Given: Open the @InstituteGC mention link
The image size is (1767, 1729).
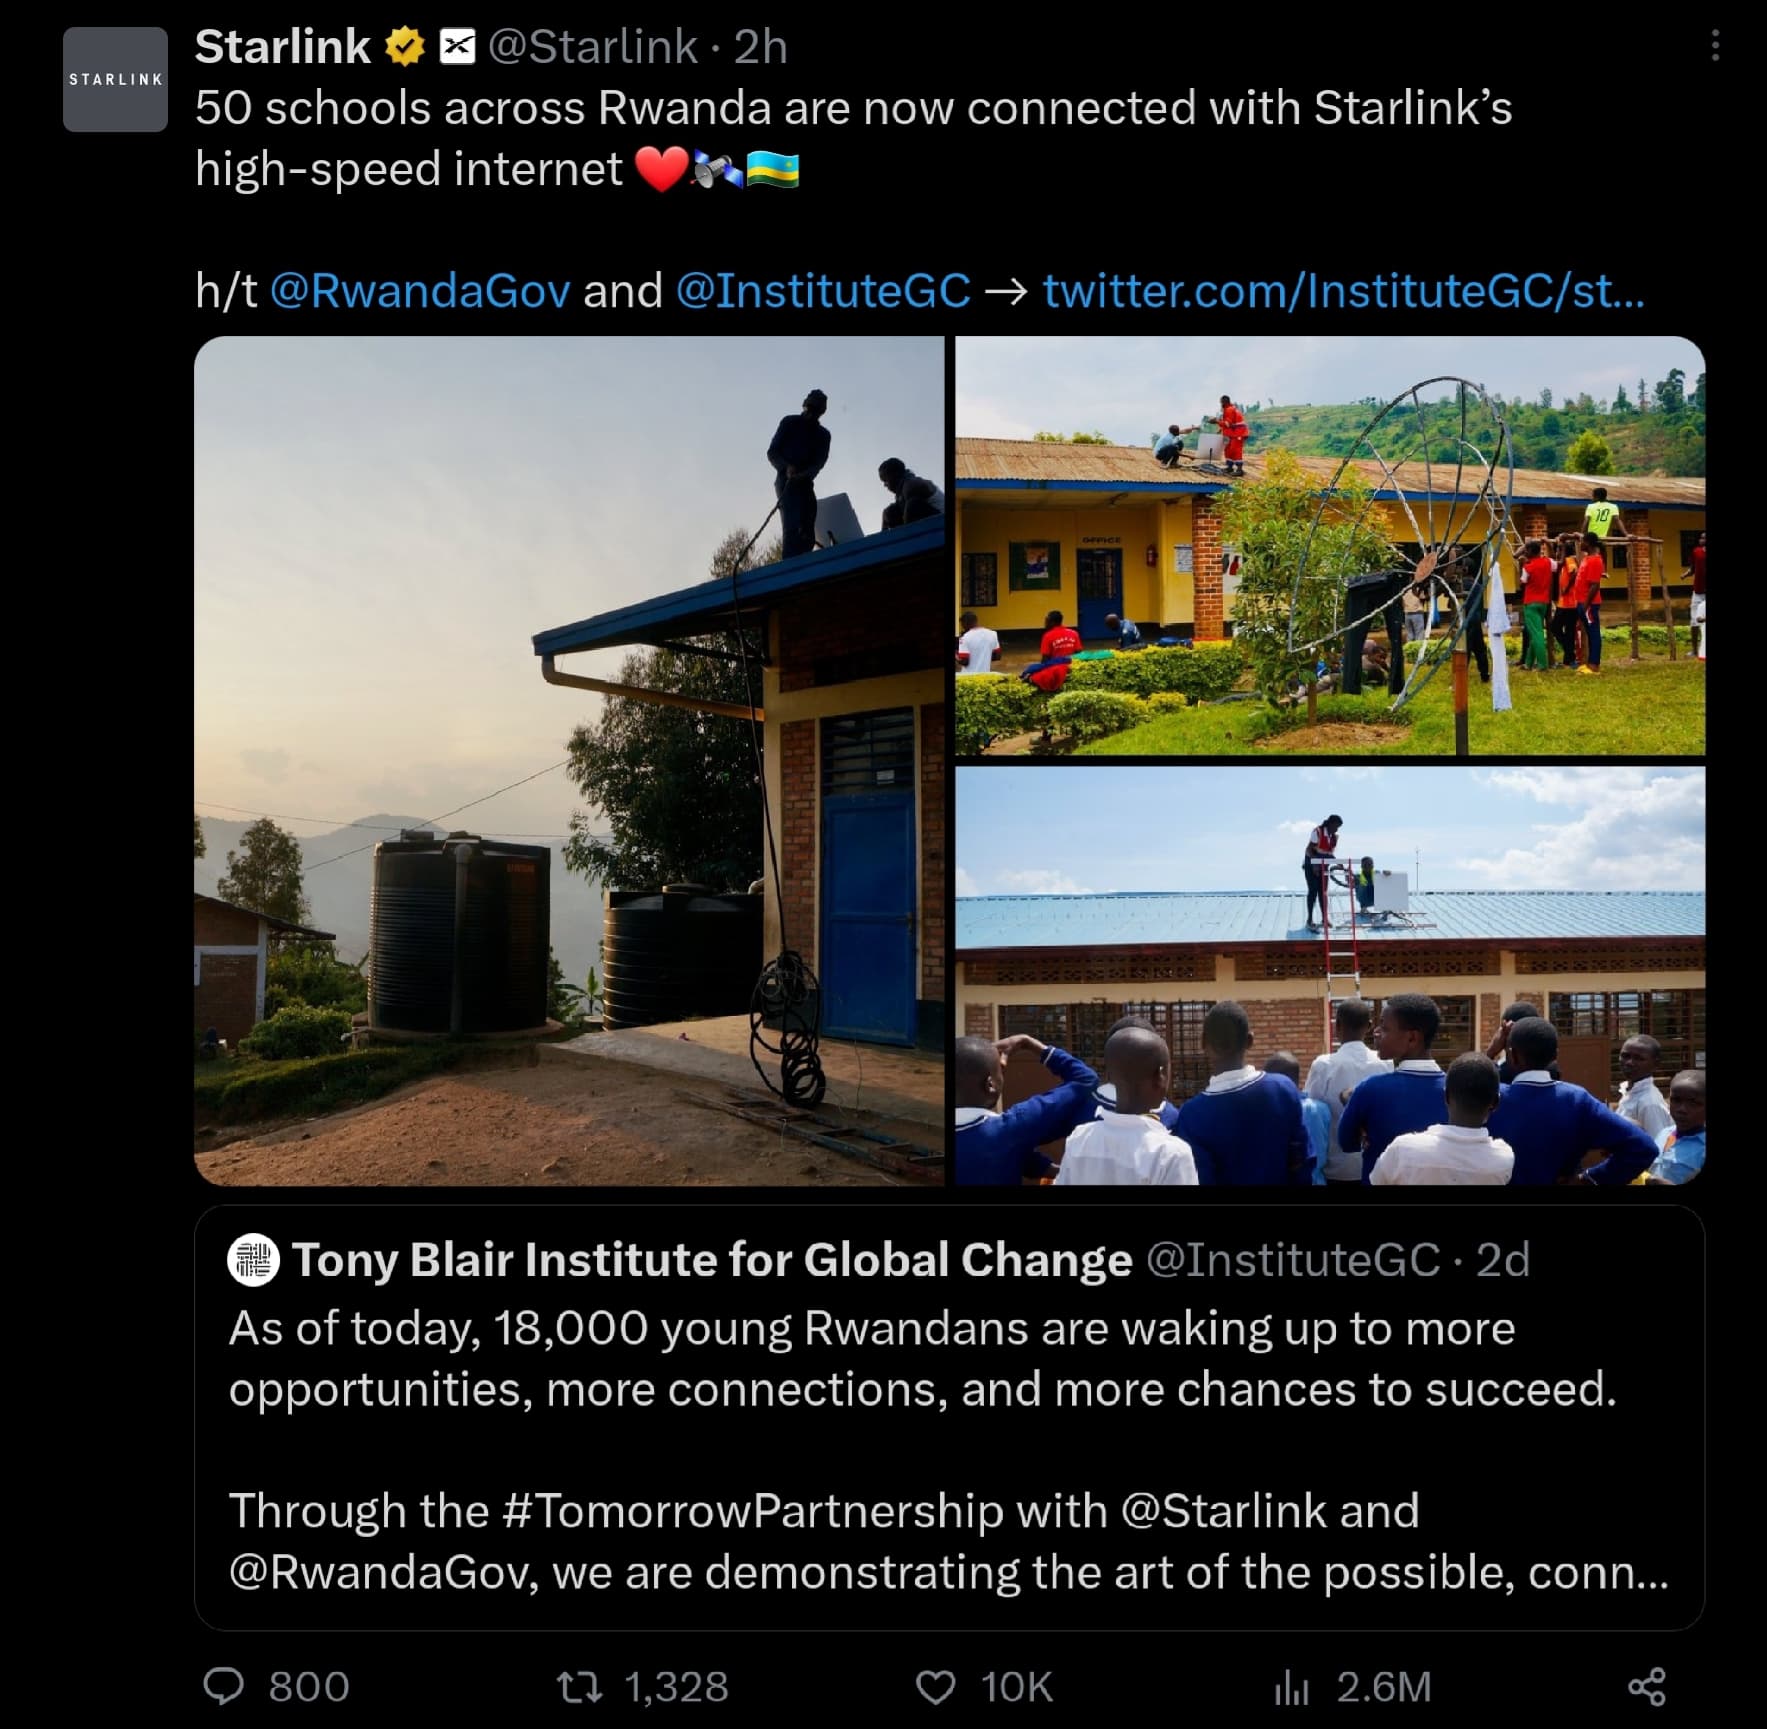Looking at the screenshot, I should pyautogui.click(x=823, y=291).
